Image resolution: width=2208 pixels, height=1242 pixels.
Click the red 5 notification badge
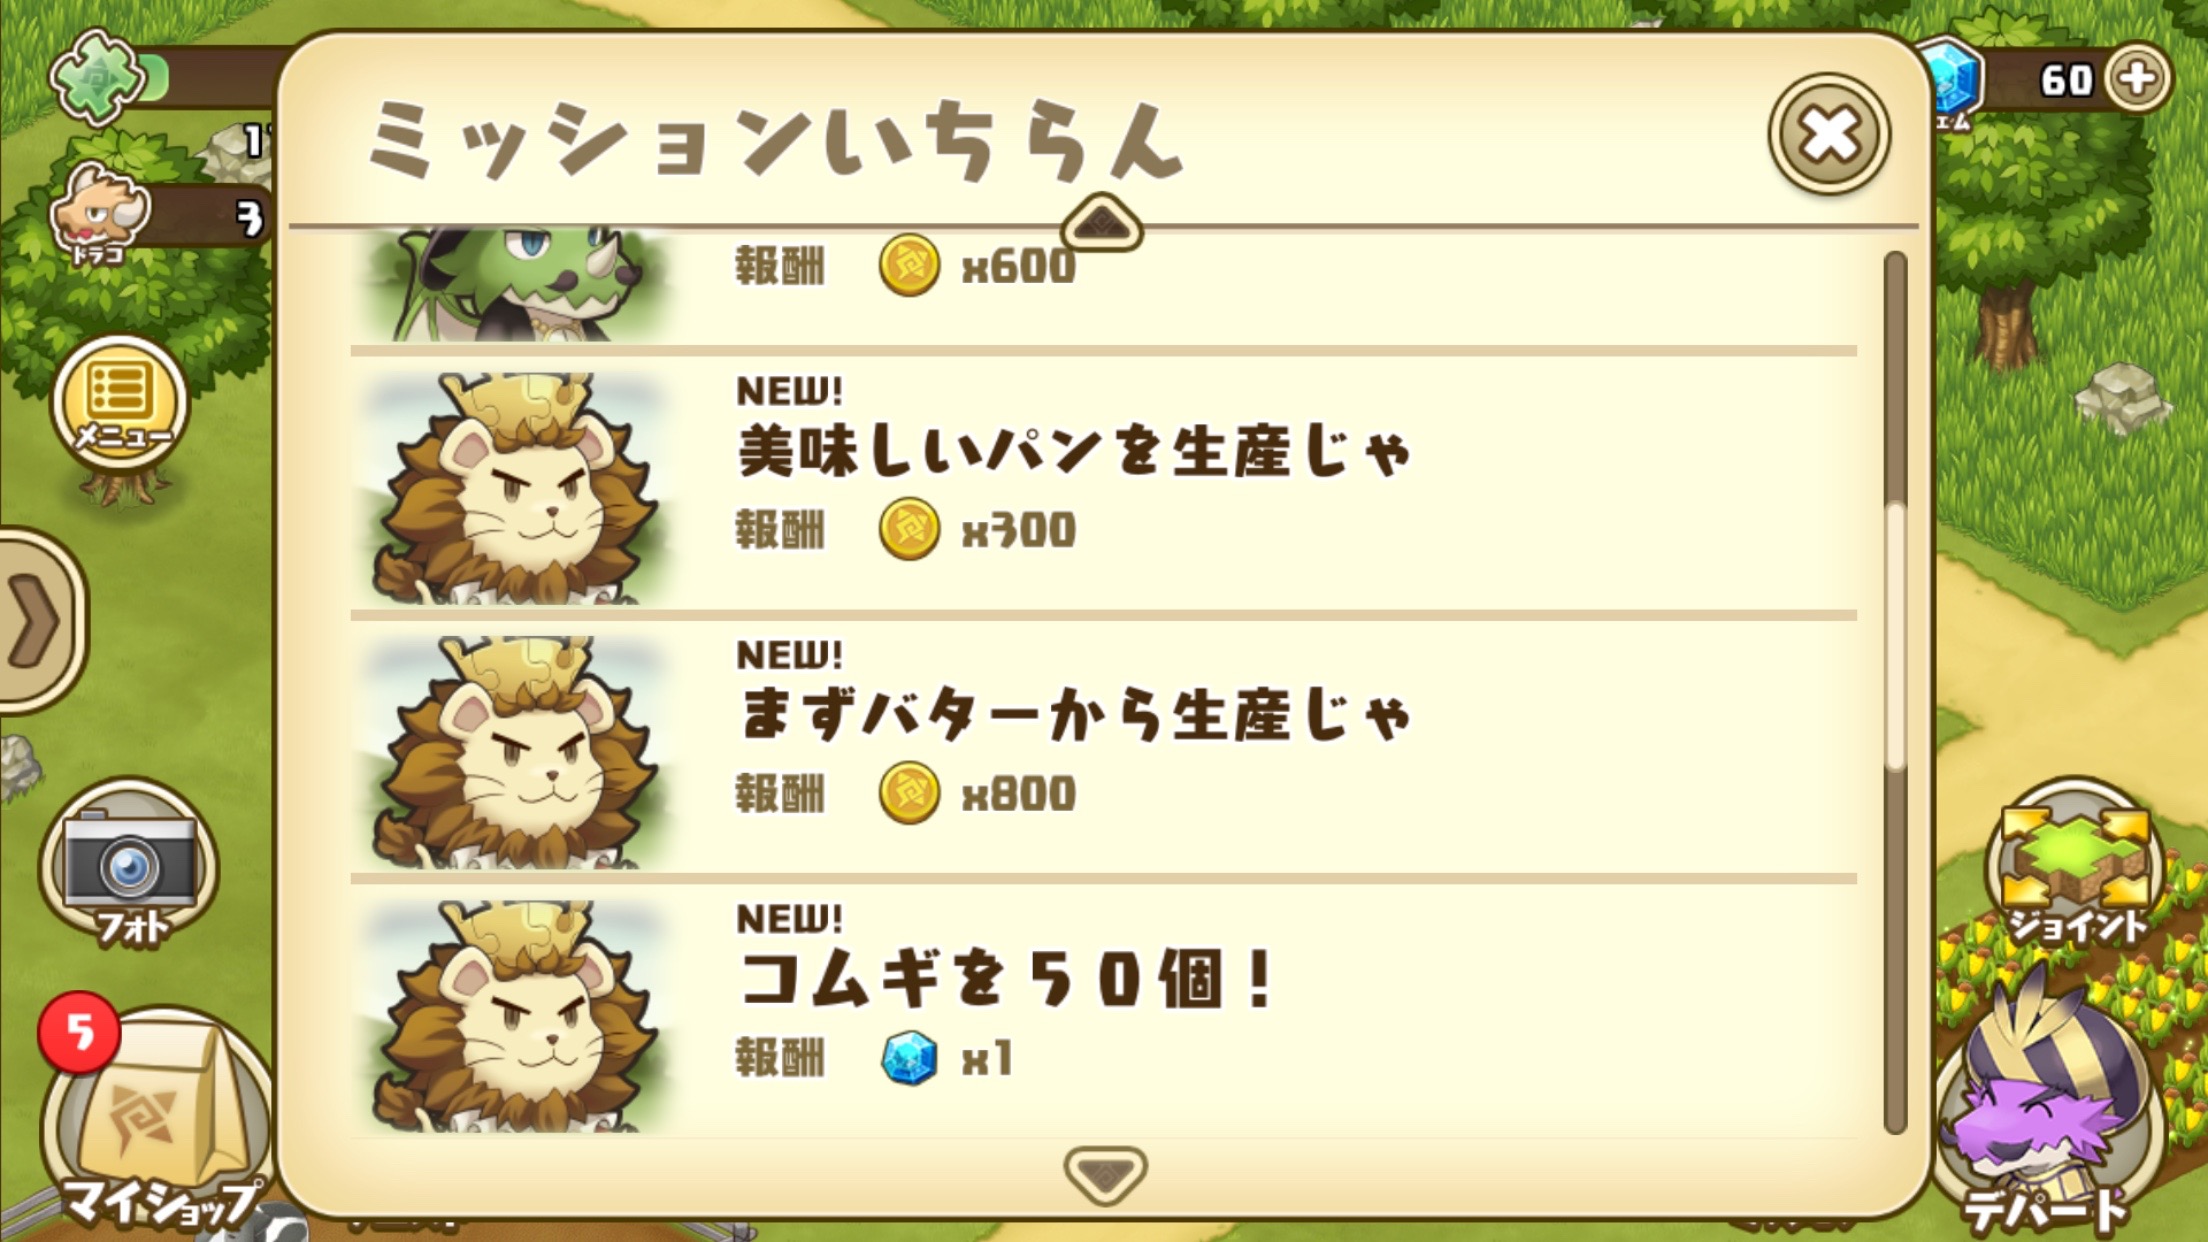pos(79,1032)
